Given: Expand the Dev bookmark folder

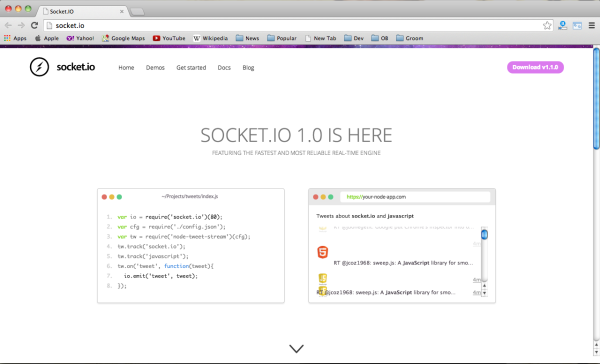Looking at the screenshot, I should pyautogui.click(x=354, y=38).
